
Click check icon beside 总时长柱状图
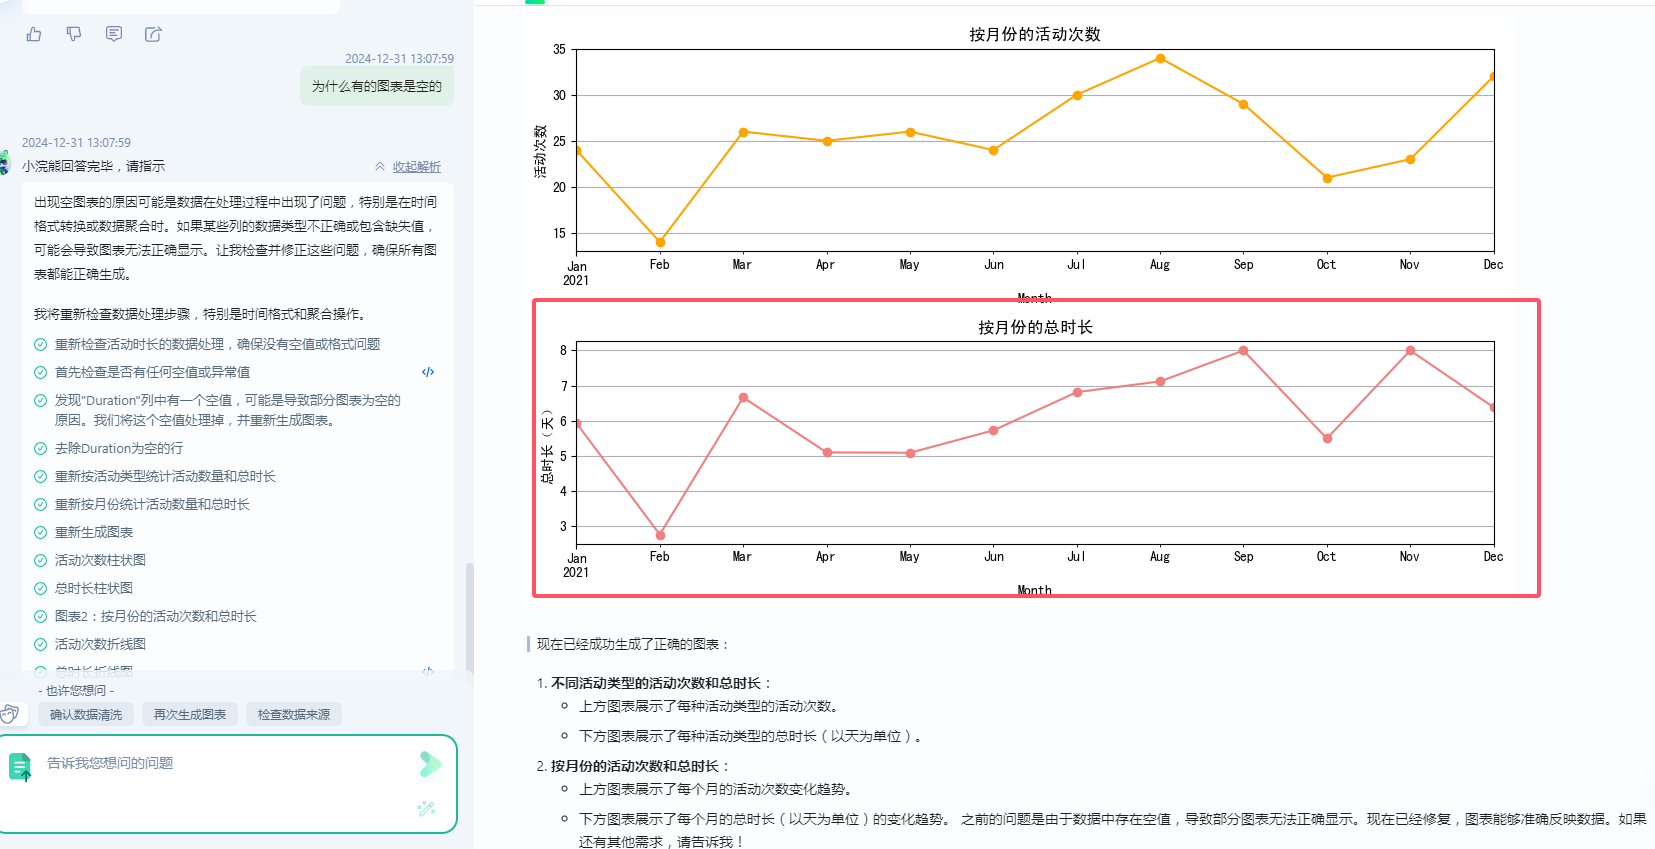(x=41, y=588)
